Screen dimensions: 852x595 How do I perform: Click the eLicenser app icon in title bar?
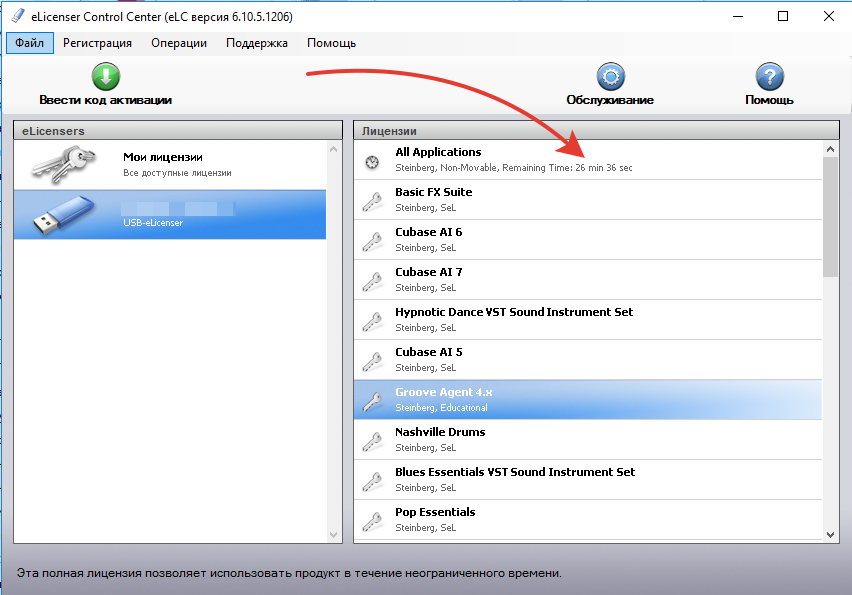pyautogui.click(x=18, y=16)
